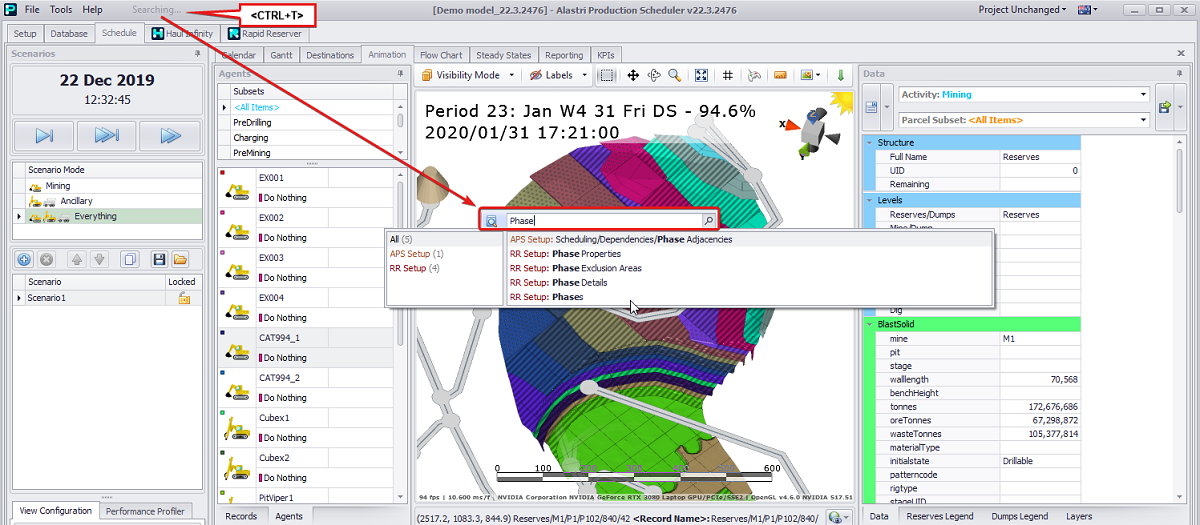Collapse the Structure section in Data panel

coord(868,143)
